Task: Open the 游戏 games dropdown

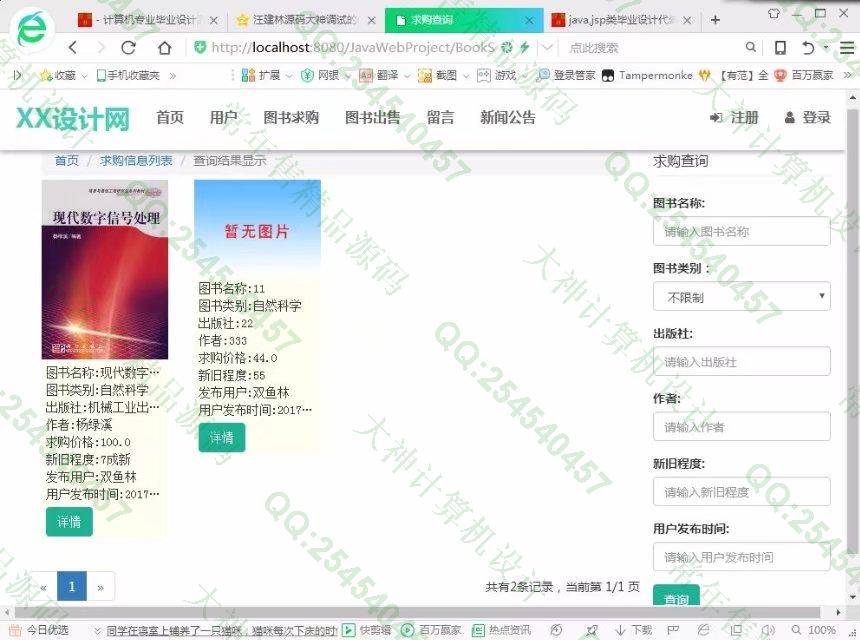Action: (x=497, y=75)
